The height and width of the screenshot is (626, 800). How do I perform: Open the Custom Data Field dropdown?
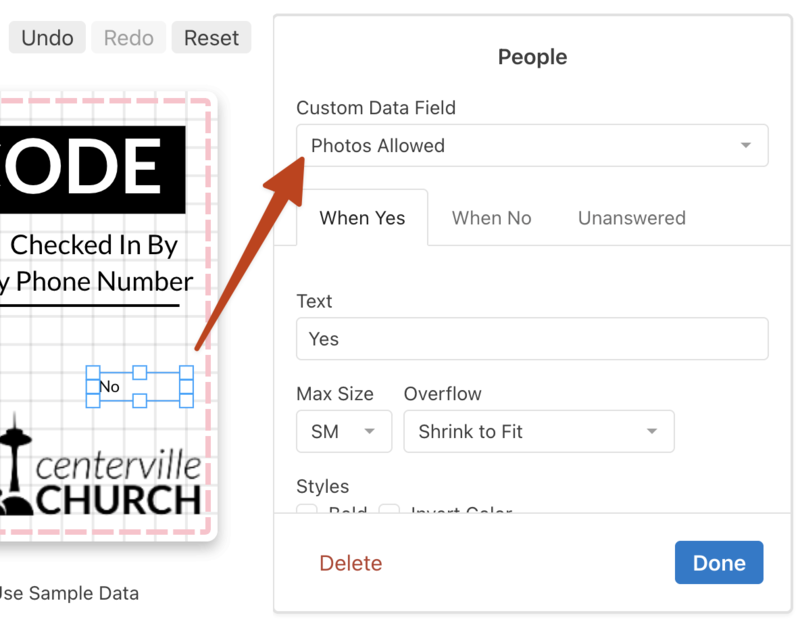tap(531, 146)
